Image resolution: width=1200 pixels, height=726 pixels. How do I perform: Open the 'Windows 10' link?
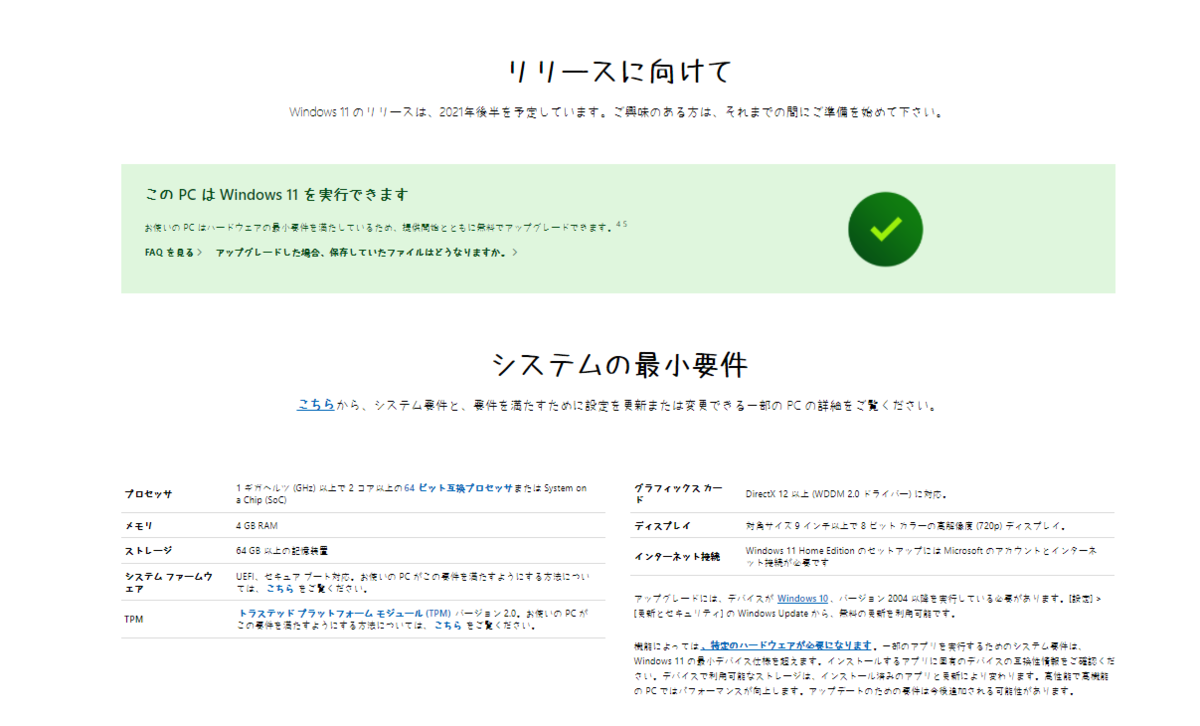803,598
